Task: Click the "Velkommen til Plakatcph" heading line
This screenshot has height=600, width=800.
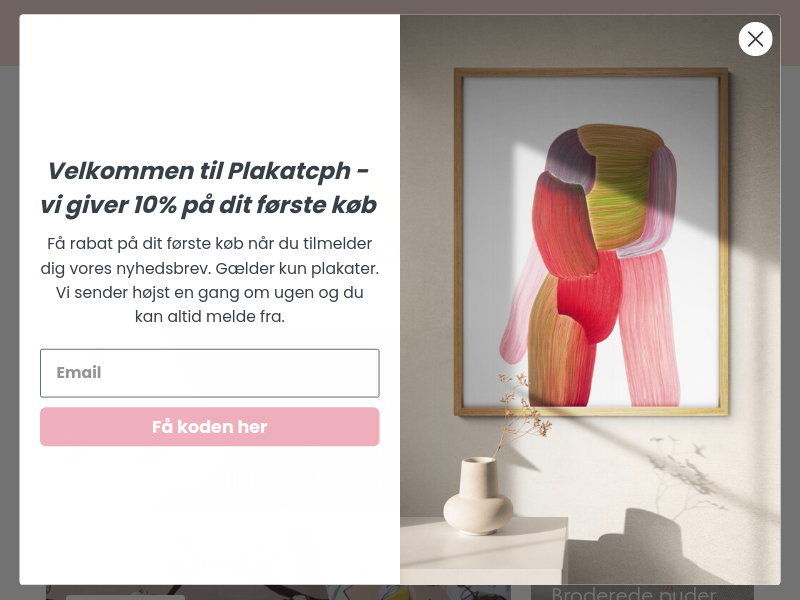Action: (208, 171)
